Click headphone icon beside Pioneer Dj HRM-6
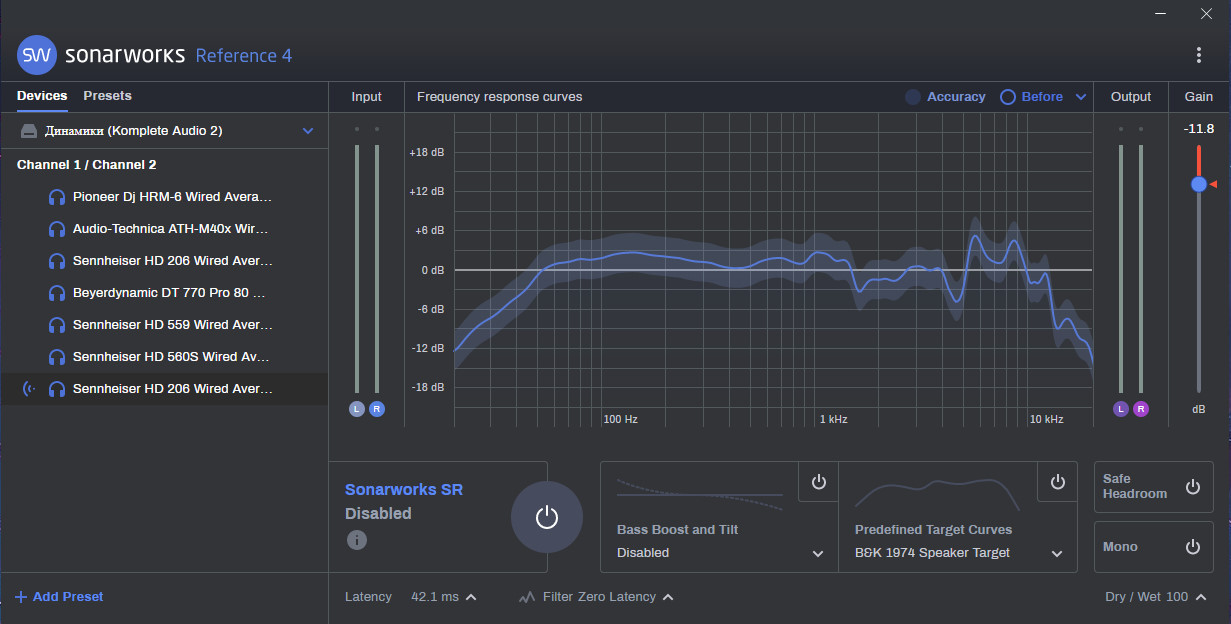 pos(57,197)
